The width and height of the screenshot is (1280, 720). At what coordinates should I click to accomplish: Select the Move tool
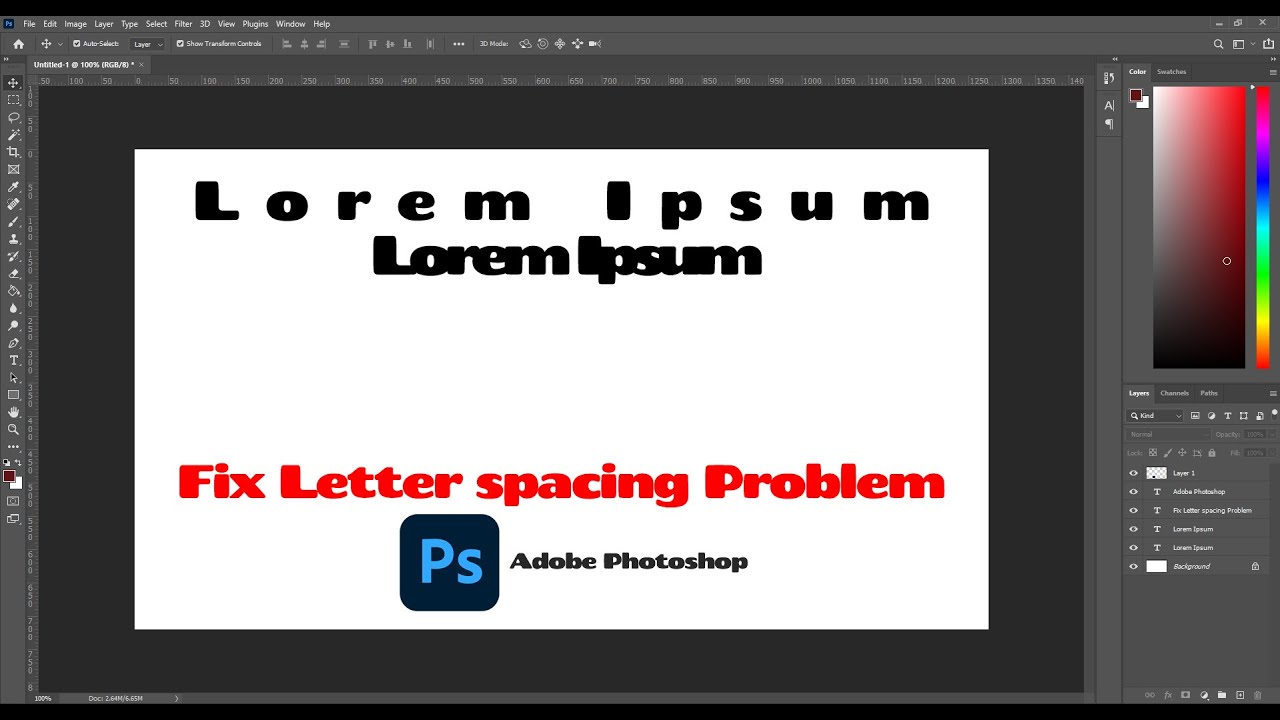pos(14,83)
